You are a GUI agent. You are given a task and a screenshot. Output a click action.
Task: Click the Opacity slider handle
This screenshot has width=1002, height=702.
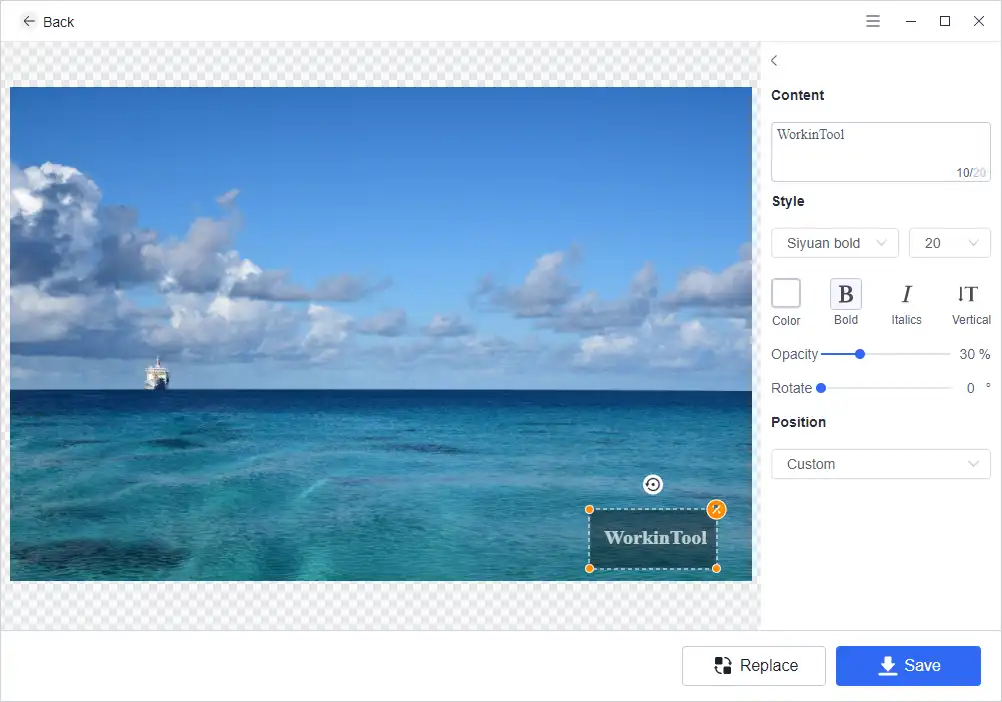click(x=860, y=354)
